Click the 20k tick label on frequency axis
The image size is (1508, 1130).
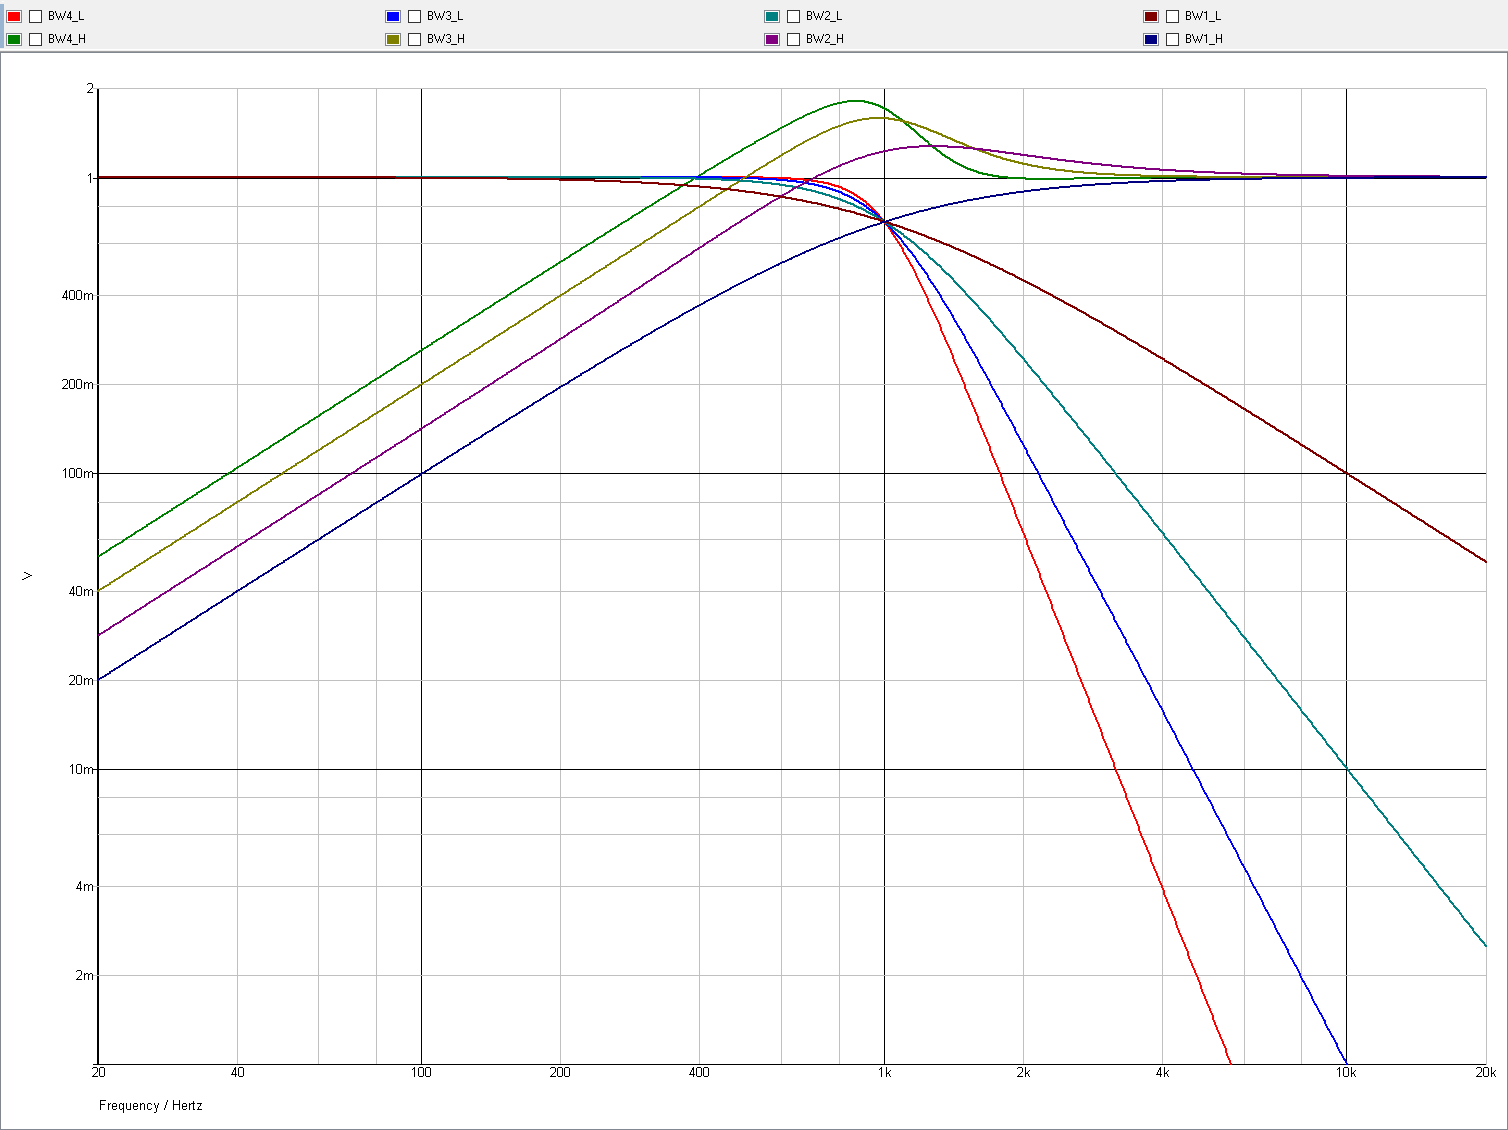pos(1486,1073)
